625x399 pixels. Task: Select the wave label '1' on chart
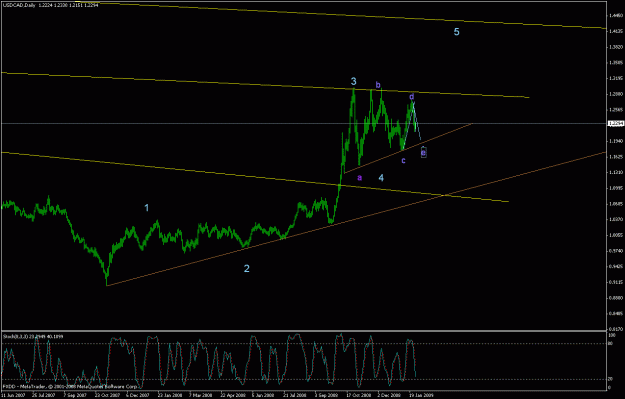pos(146,208)
